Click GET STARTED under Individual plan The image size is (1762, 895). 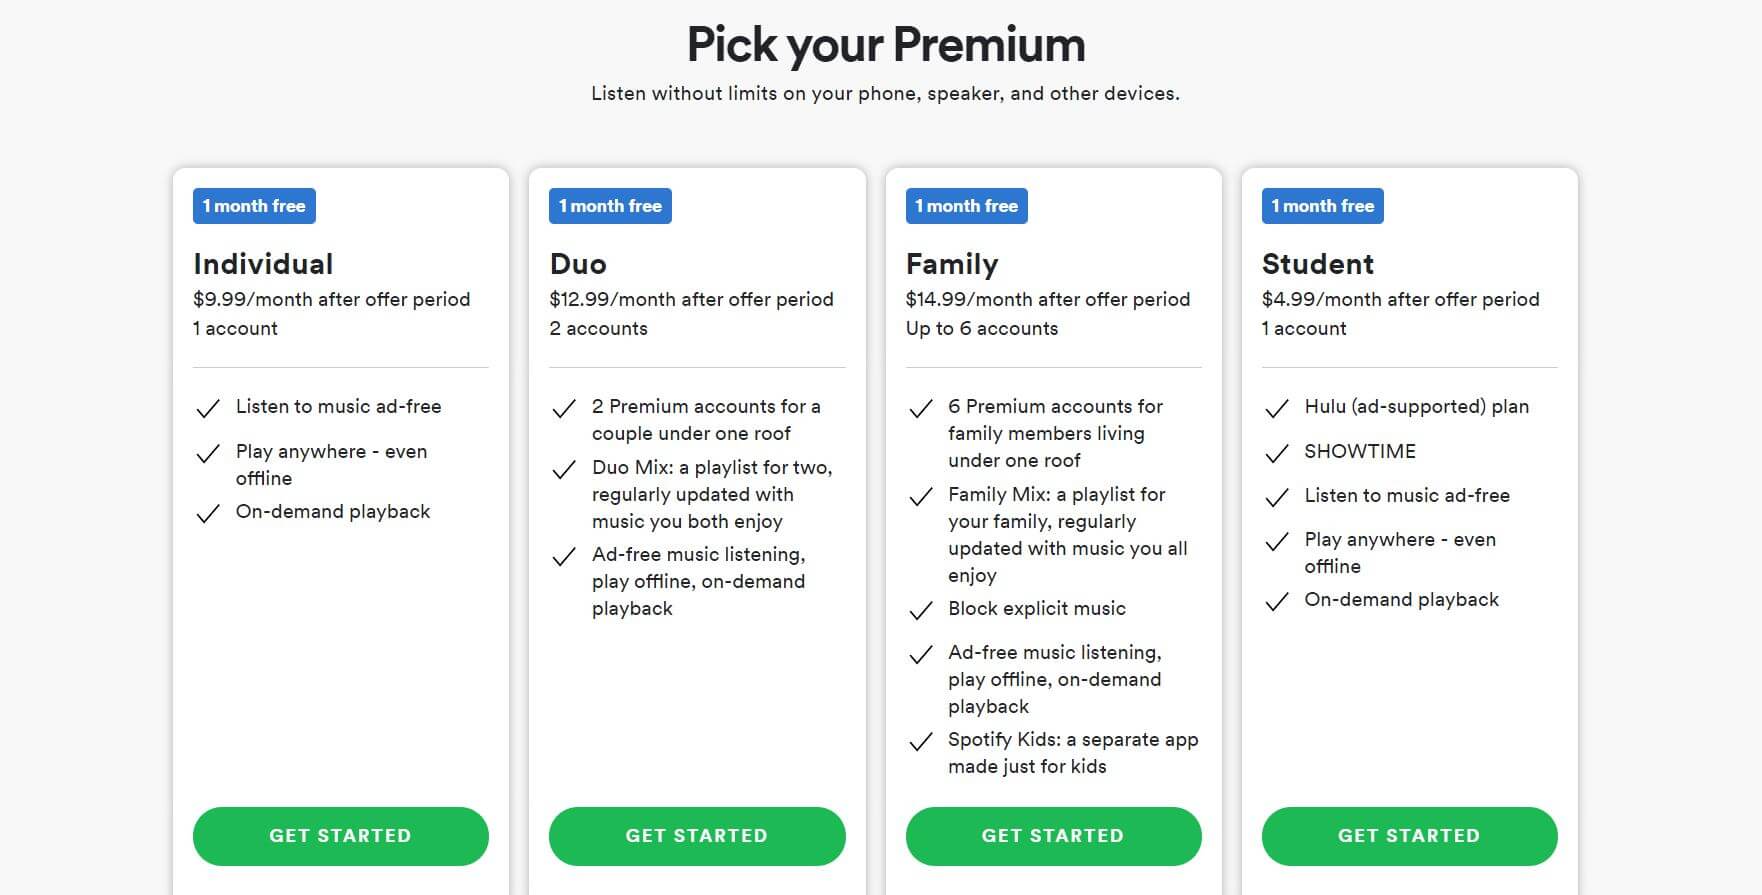coord(340,836)
